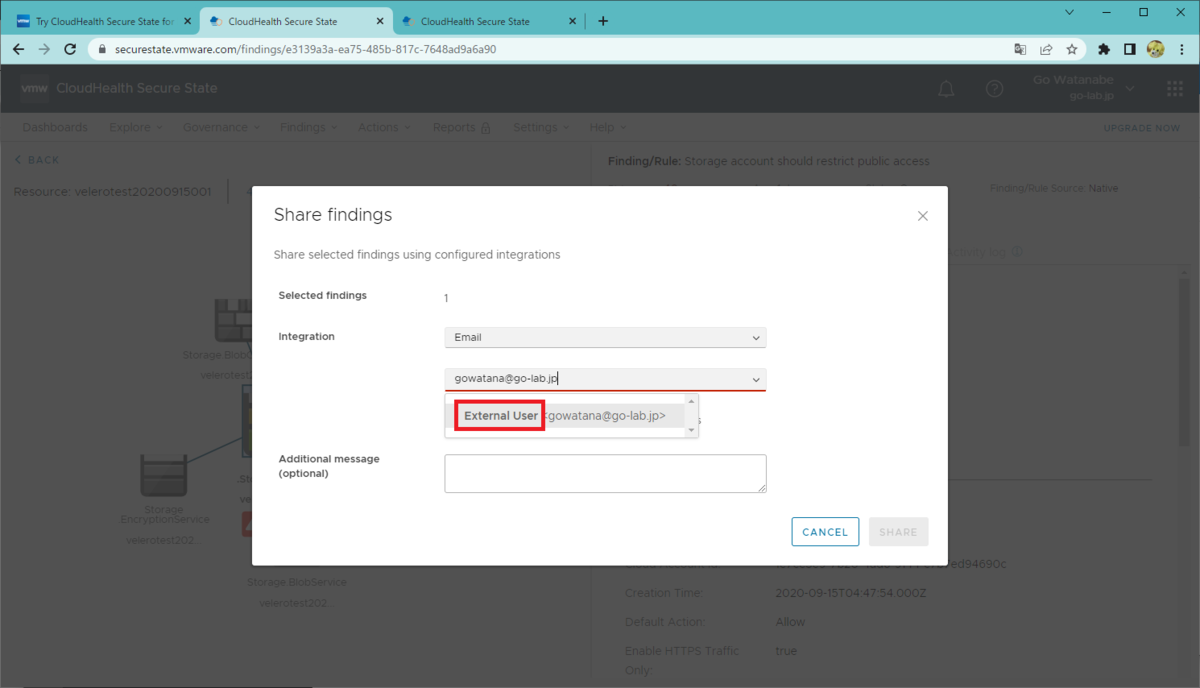This screenshot has width=1200, height=688.
Task: Open the Reports menu
Action: point(462,127)
